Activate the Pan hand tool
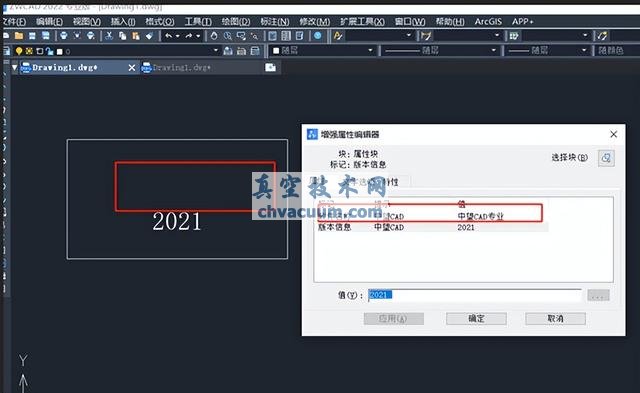The image size is (640, 393). click(x=214, y=36)
